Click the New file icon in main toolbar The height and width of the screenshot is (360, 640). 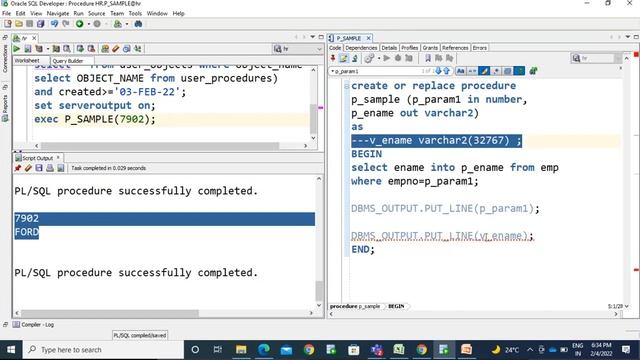[x=8, y=24]
